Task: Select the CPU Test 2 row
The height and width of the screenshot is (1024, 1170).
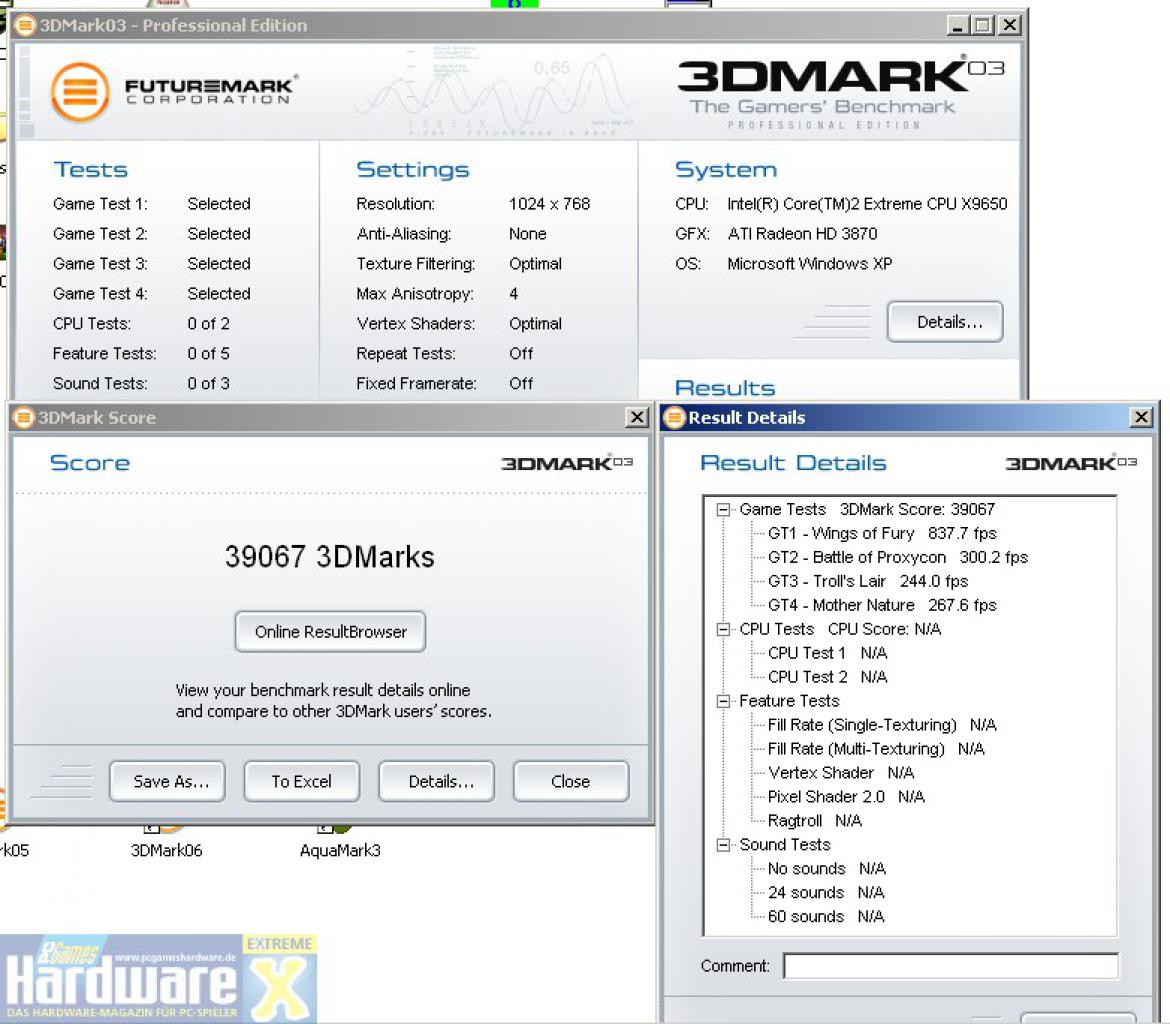Action: (828, 677)
